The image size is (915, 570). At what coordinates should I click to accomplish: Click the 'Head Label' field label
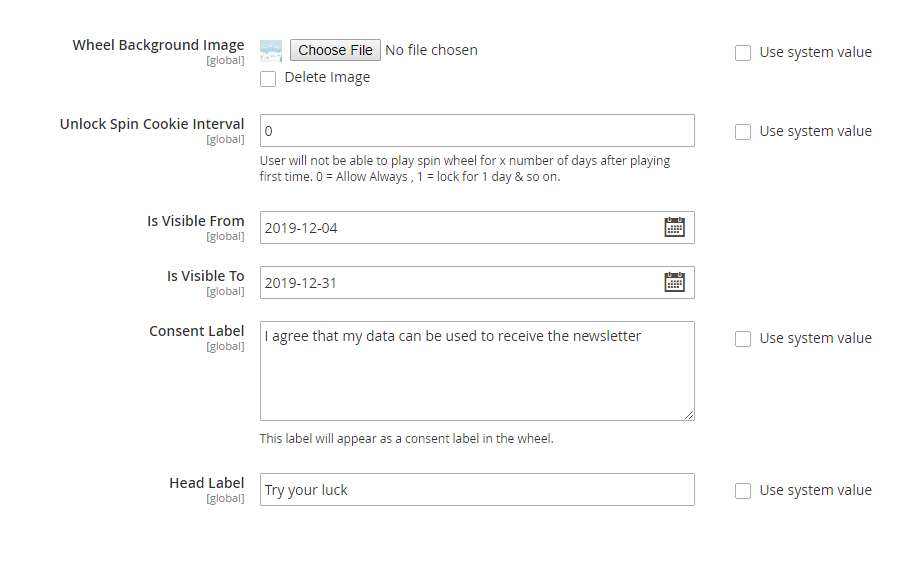coord(206,483)
